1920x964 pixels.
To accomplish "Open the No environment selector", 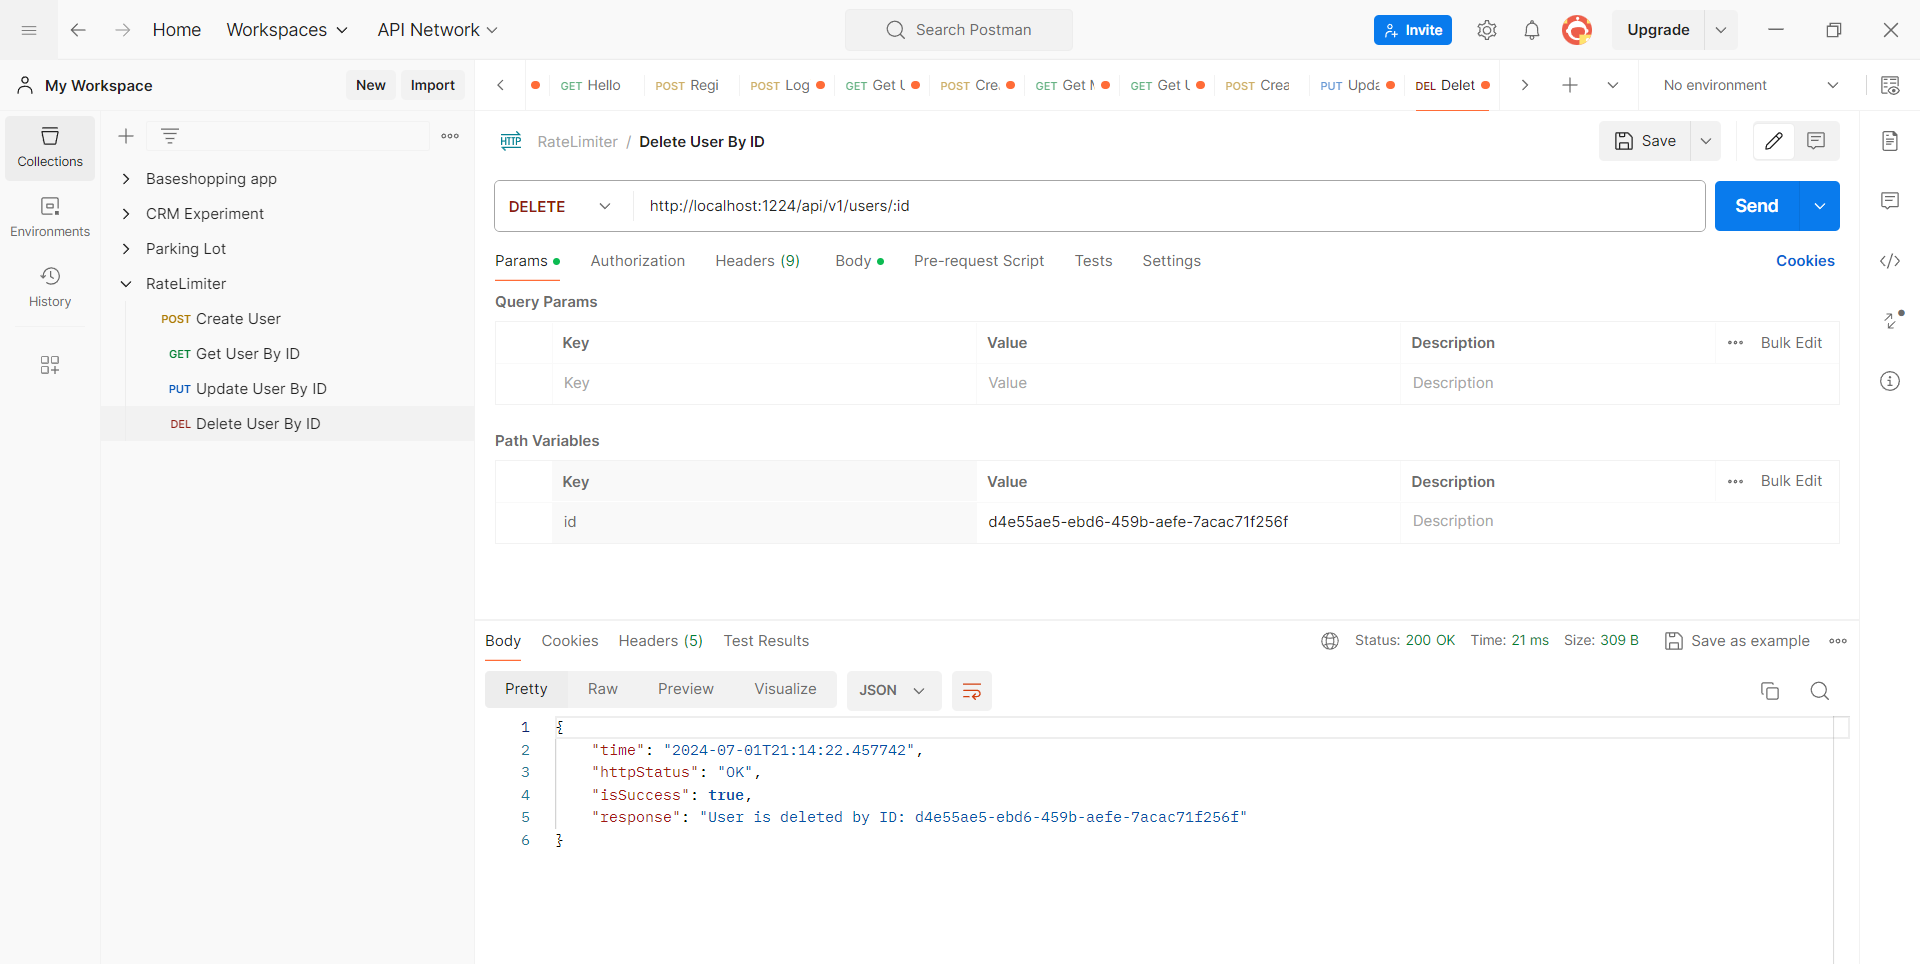I will (1751, 85).
